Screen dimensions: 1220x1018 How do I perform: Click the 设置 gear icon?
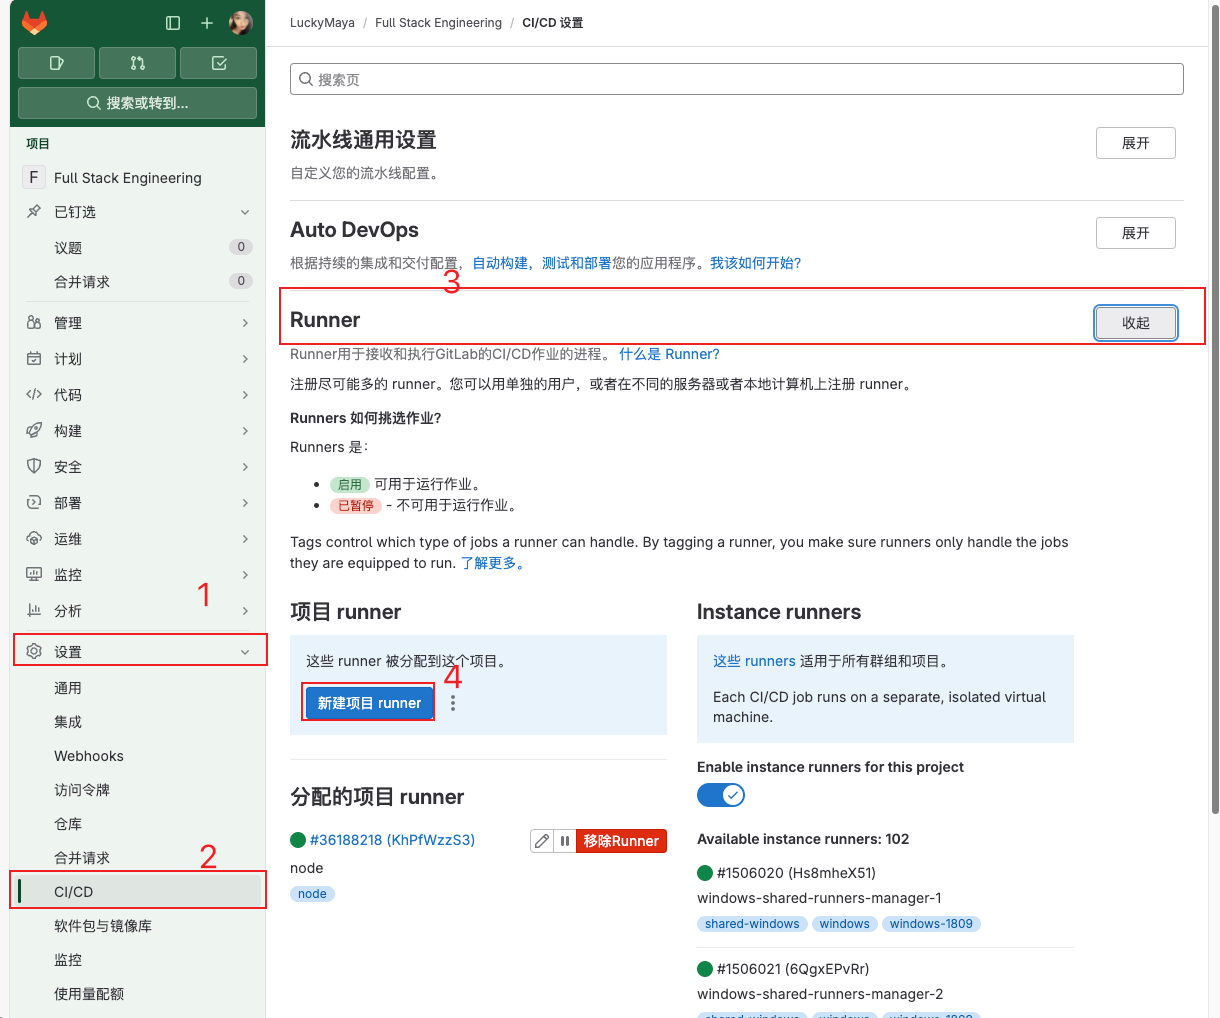(34, 651)
